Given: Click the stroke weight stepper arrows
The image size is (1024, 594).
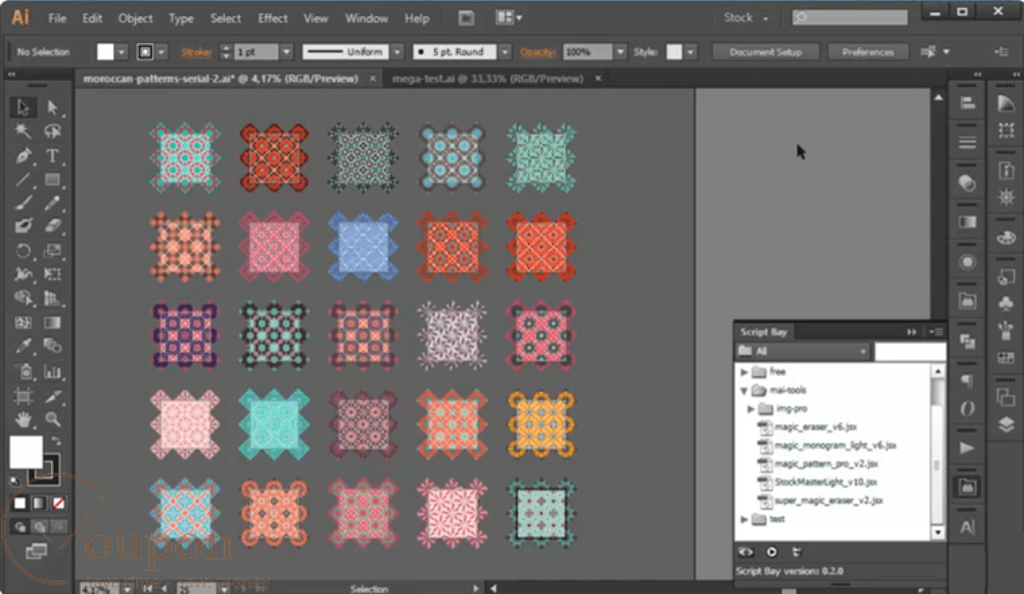Looking at the screenshot, I should (226, 52).
